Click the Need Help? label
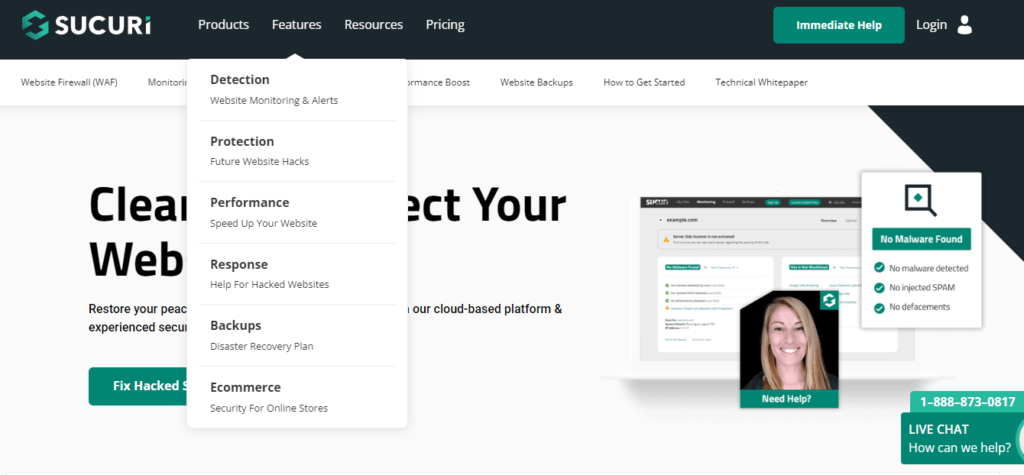Image resolution: width=1024 pixels, height=475 pixels. [x=789, y=399]
